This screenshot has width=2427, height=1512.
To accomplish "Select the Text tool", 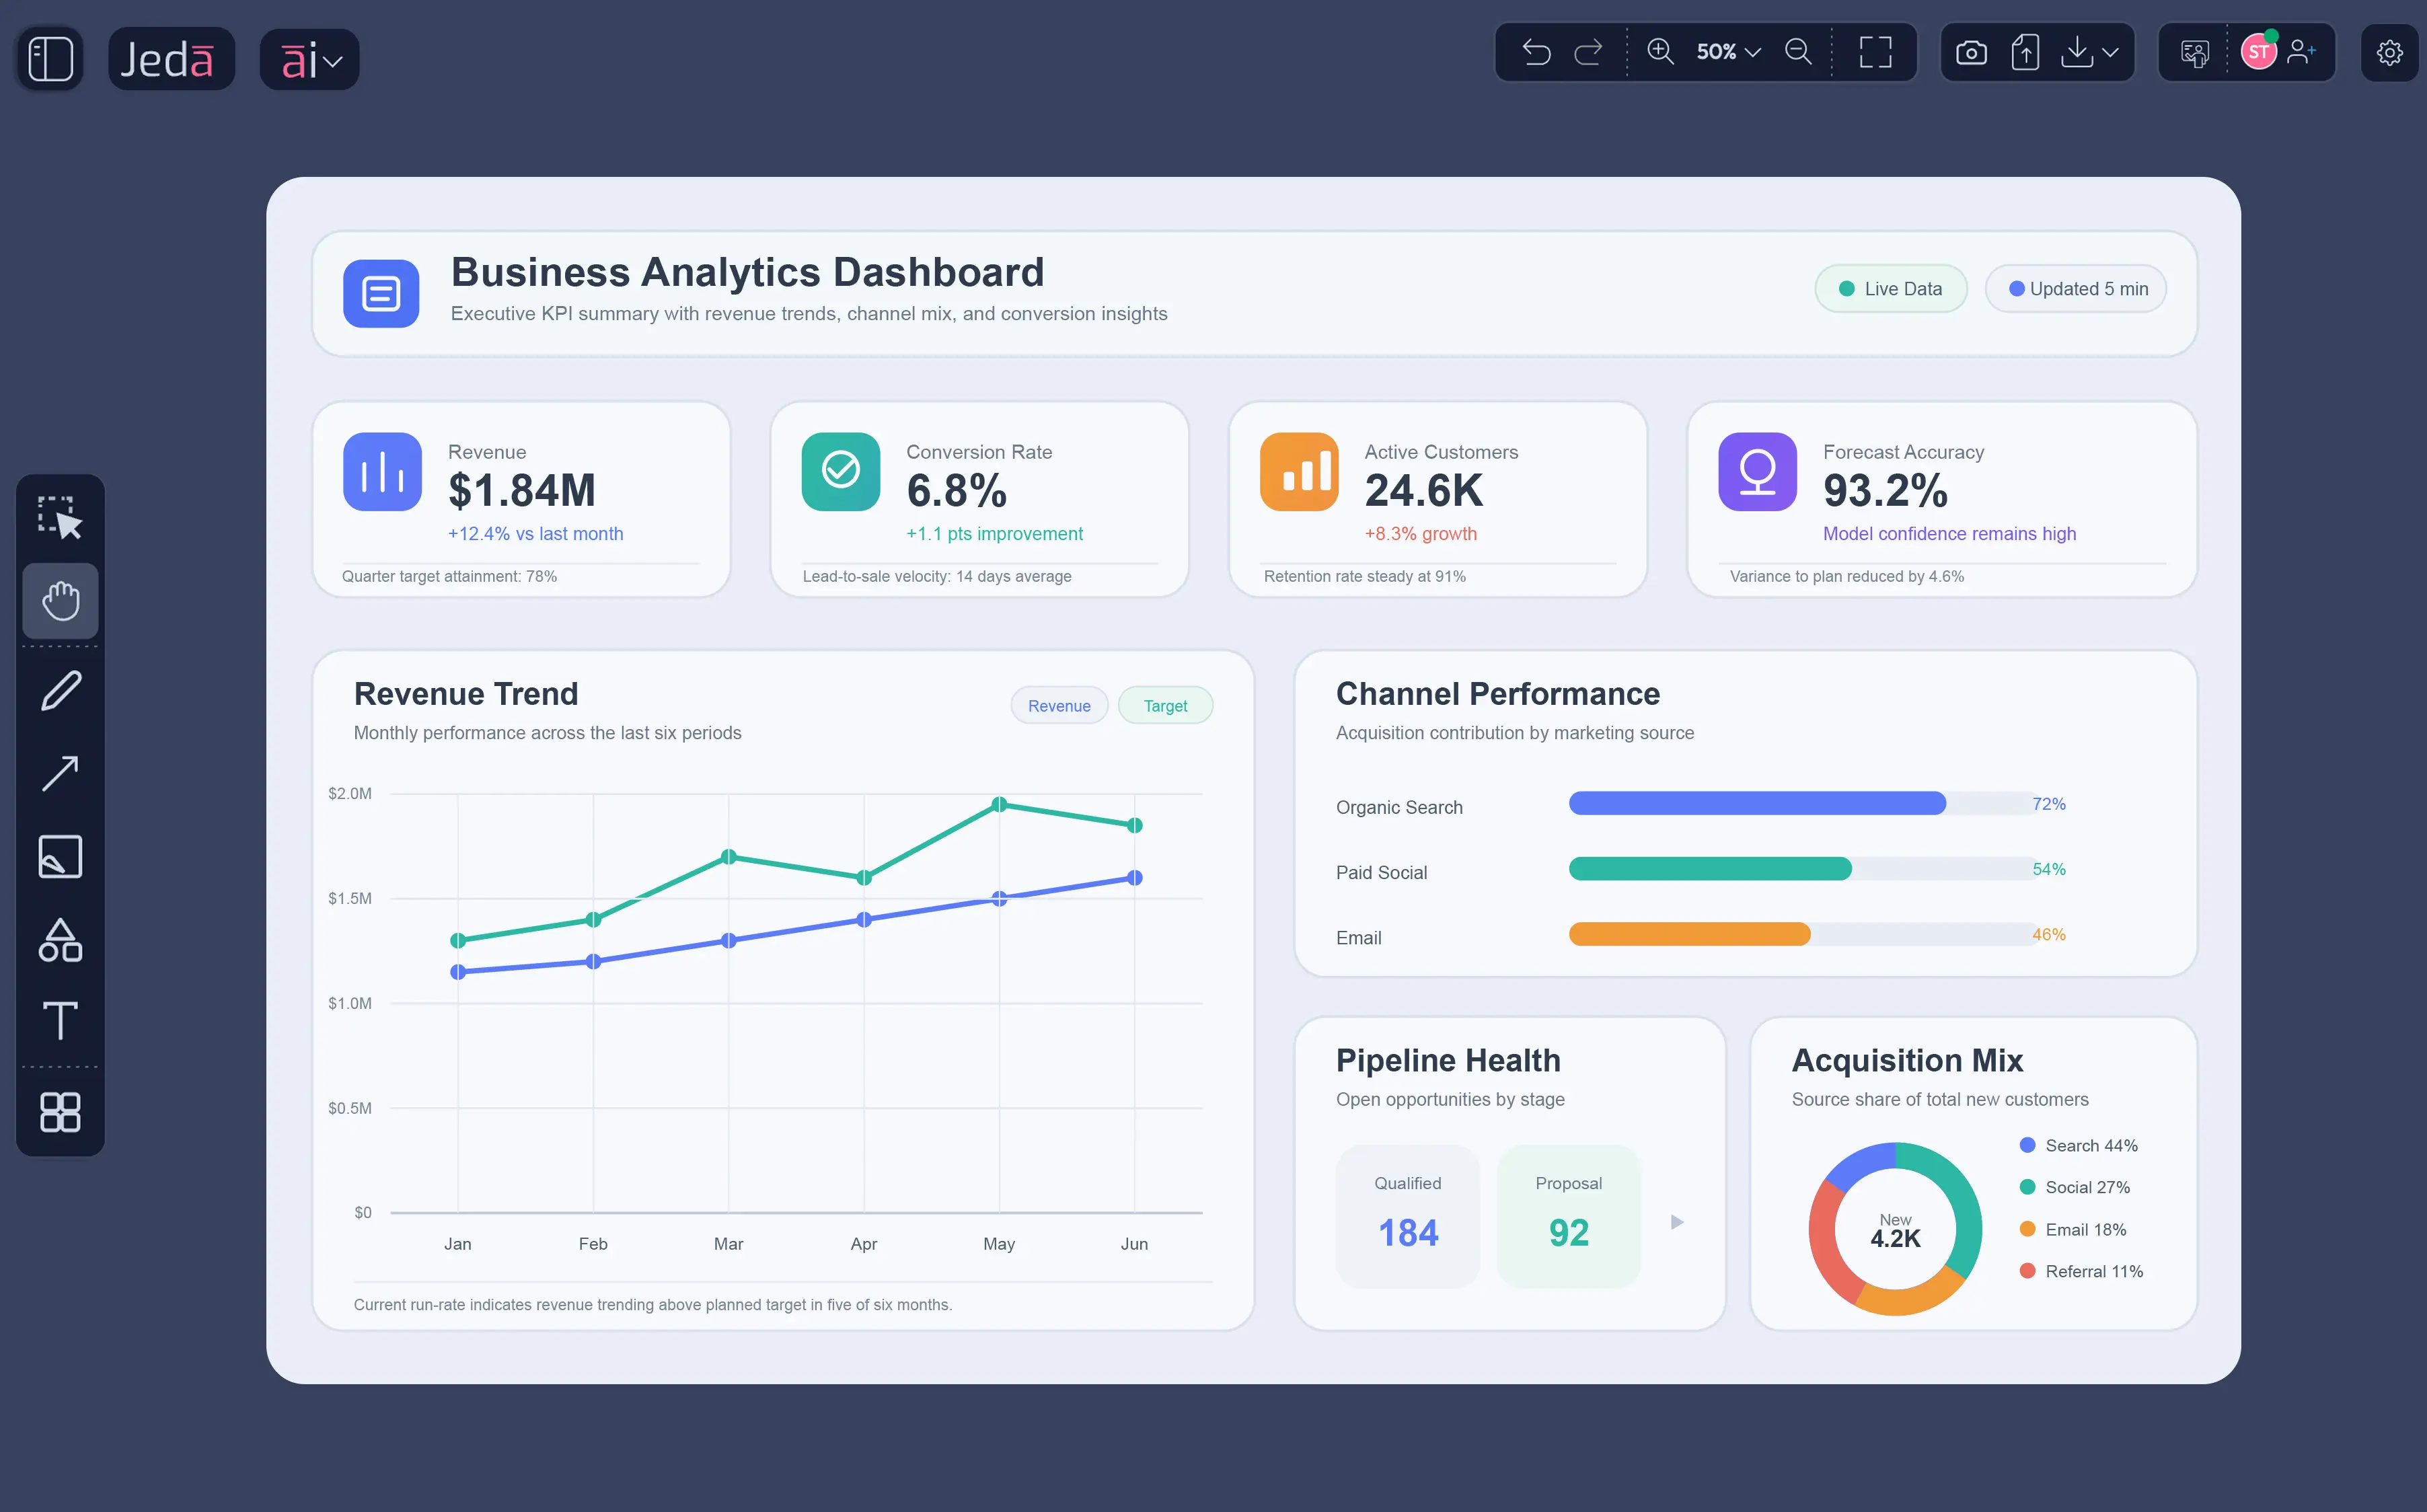I will [x=60, y=1021].
